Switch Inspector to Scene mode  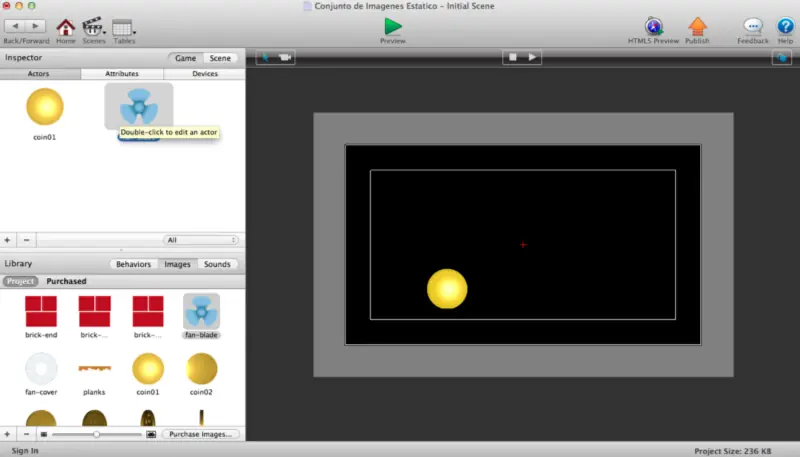coord(220,58)
